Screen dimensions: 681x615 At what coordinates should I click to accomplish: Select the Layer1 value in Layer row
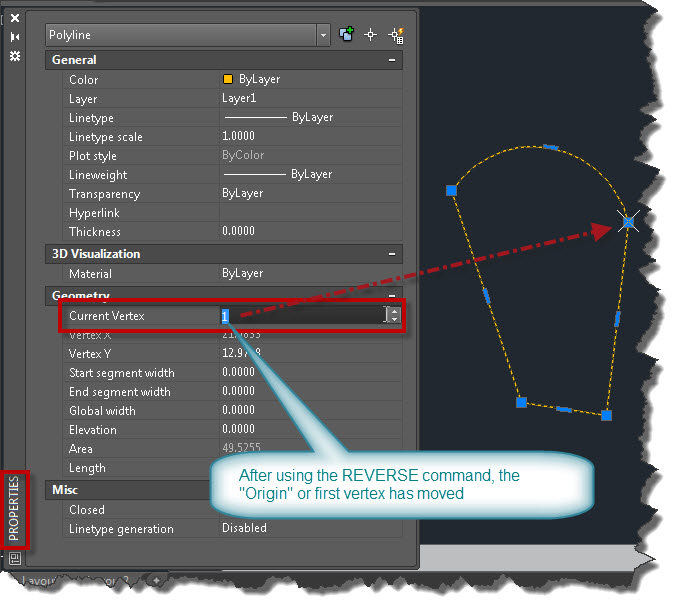point(240,99)
